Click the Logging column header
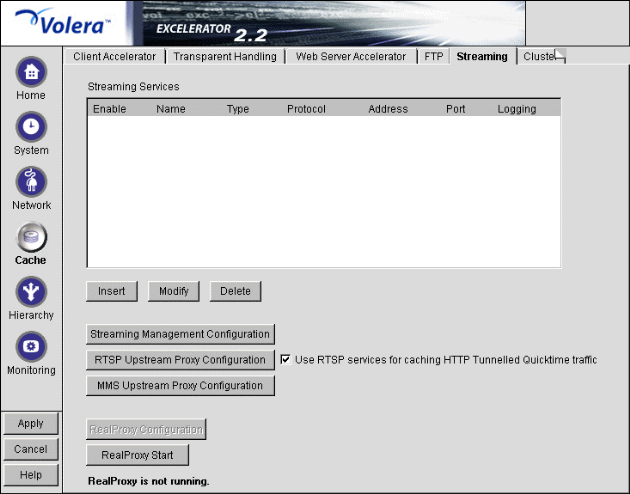Screen dimensions: 630x494 (x=517, y=109)
